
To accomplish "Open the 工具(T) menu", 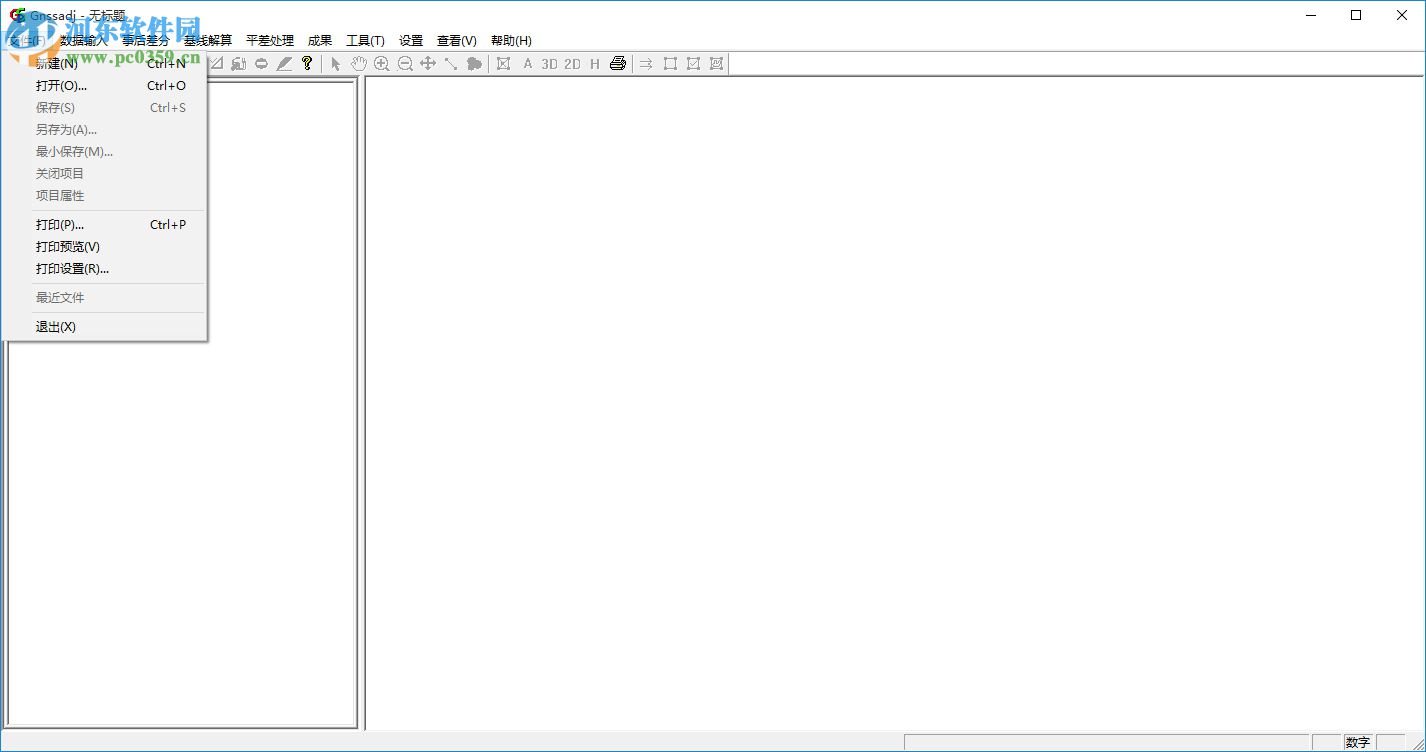I will [365, 41].
